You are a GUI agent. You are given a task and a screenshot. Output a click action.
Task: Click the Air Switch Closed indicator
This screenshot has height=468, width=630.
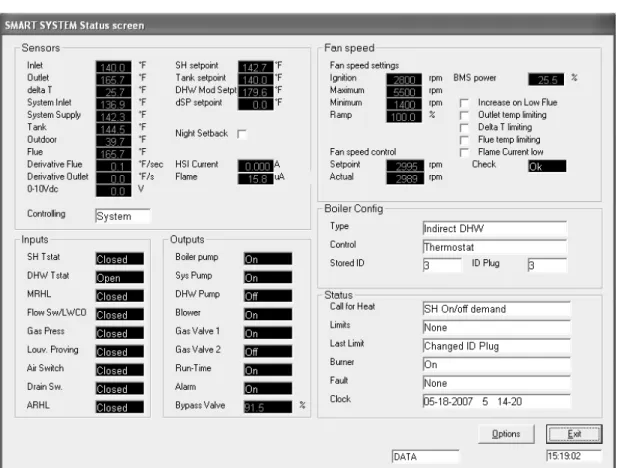click(120, 370)
